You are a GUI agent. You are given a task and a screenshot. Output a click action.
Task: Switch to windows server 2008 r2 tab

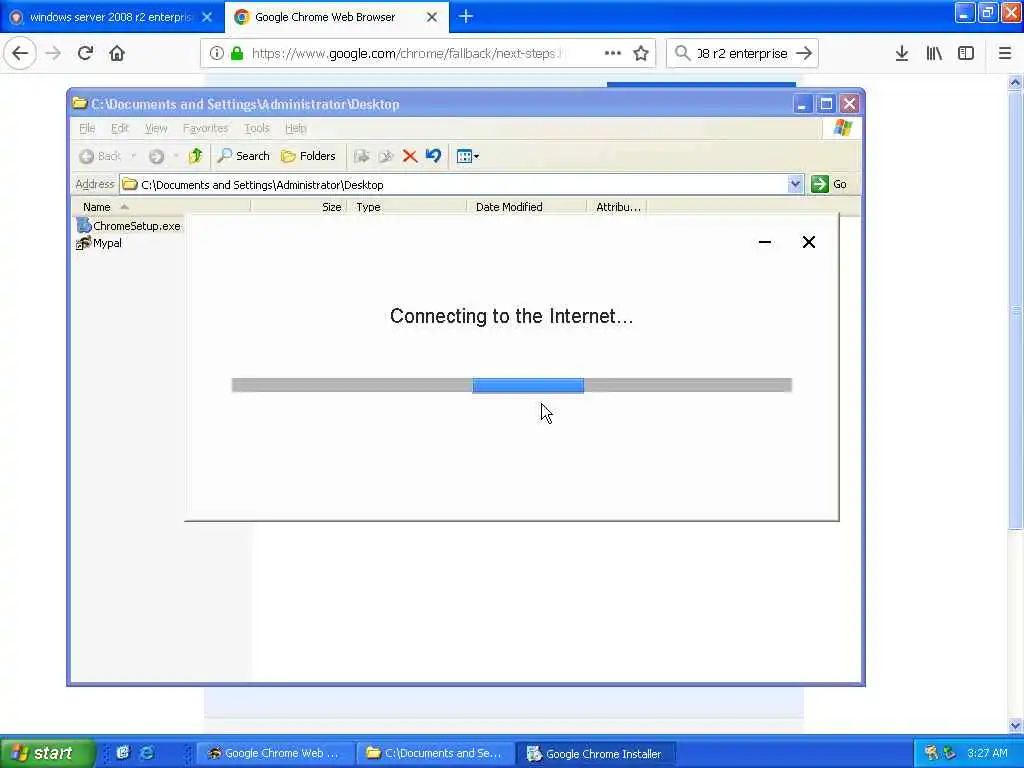tap(110, 18)
